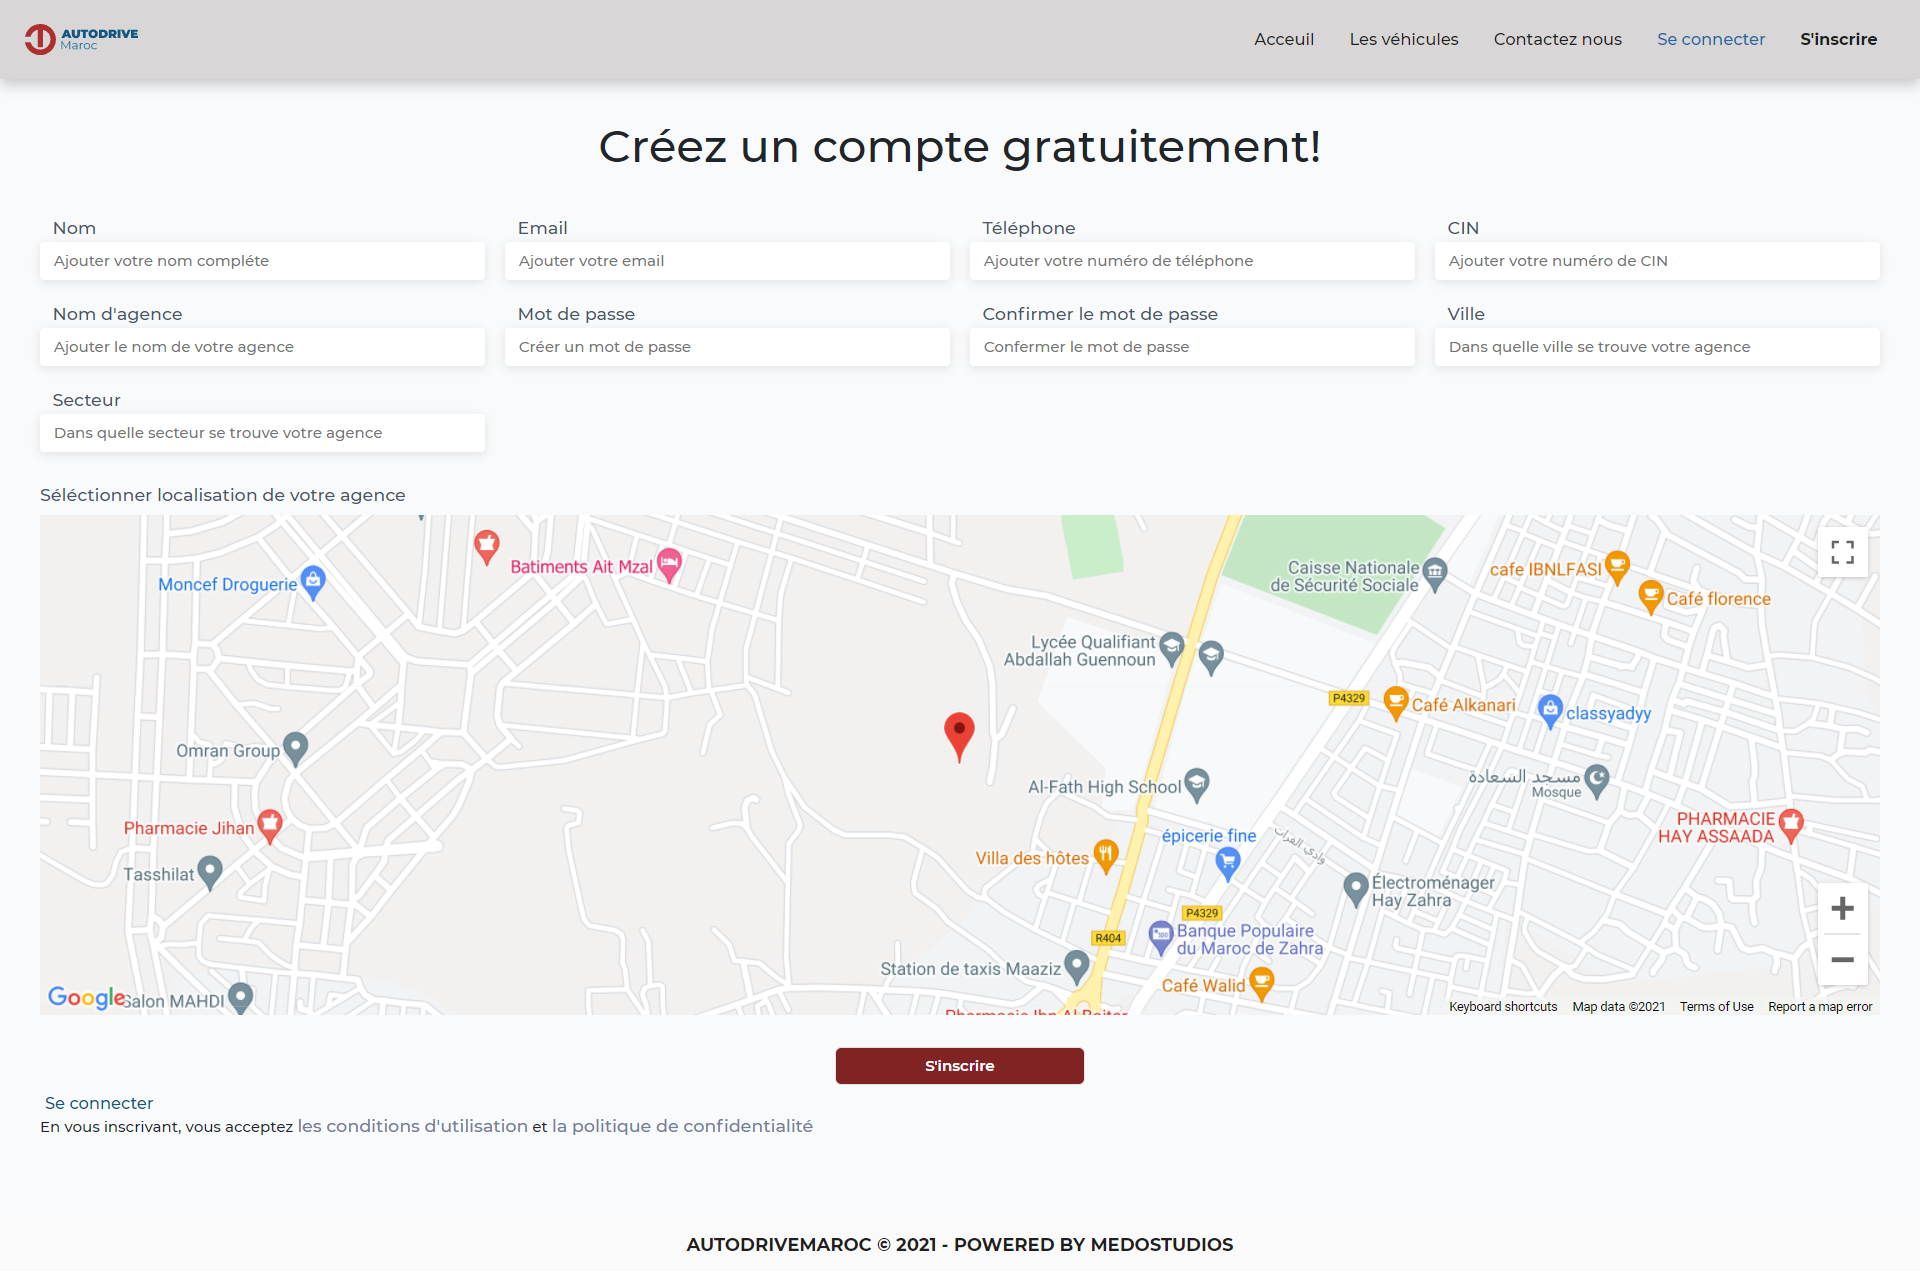Zoom out on the map
Screen dimensions: 1920x1271
[1842, 960]
